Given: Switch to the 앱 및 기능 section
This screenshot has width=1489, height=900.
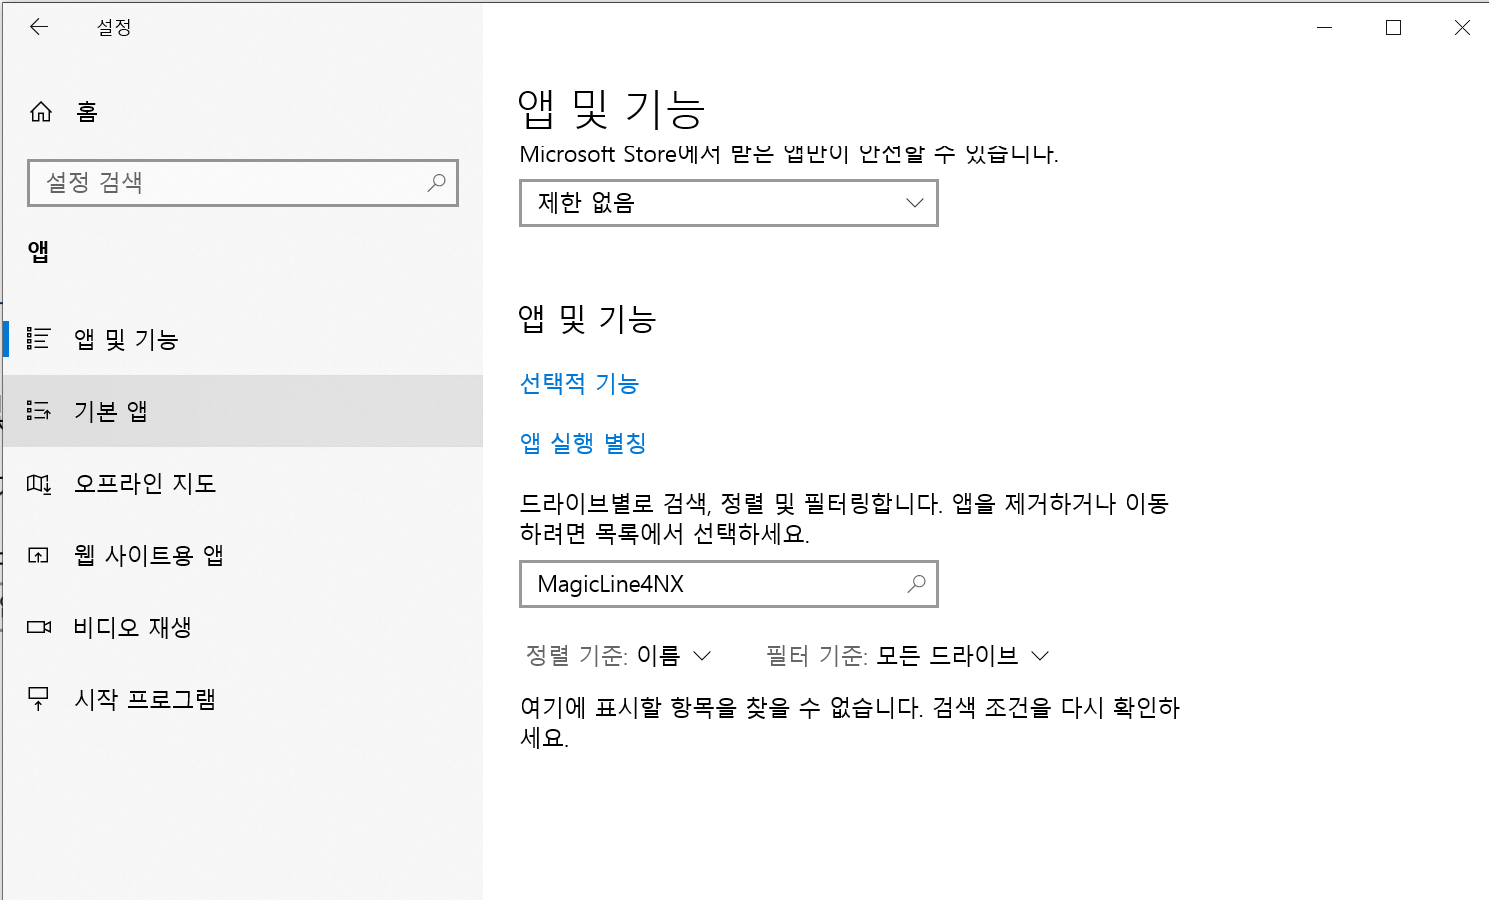Looking at the screenshot, I should coord(125,339).
